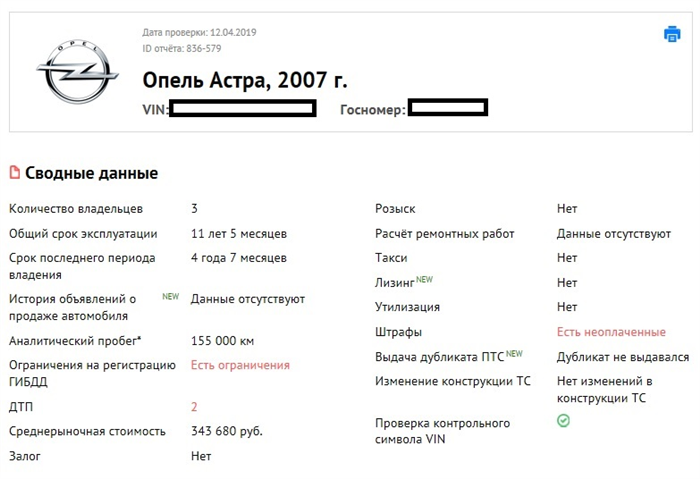Click the red ДТП count number 2
Viewport: 700px width, 479px height.
pyautogui.click(x=194, y=407)
